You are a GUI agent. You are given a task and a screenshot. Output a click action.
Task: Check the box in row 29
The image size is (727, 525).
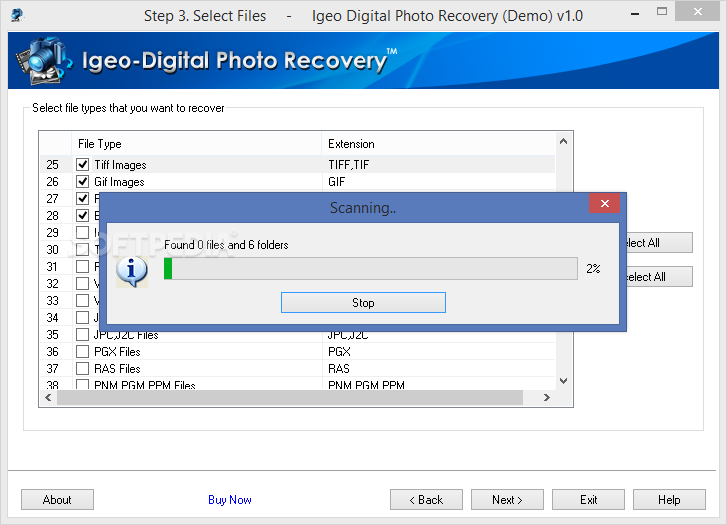83,232
